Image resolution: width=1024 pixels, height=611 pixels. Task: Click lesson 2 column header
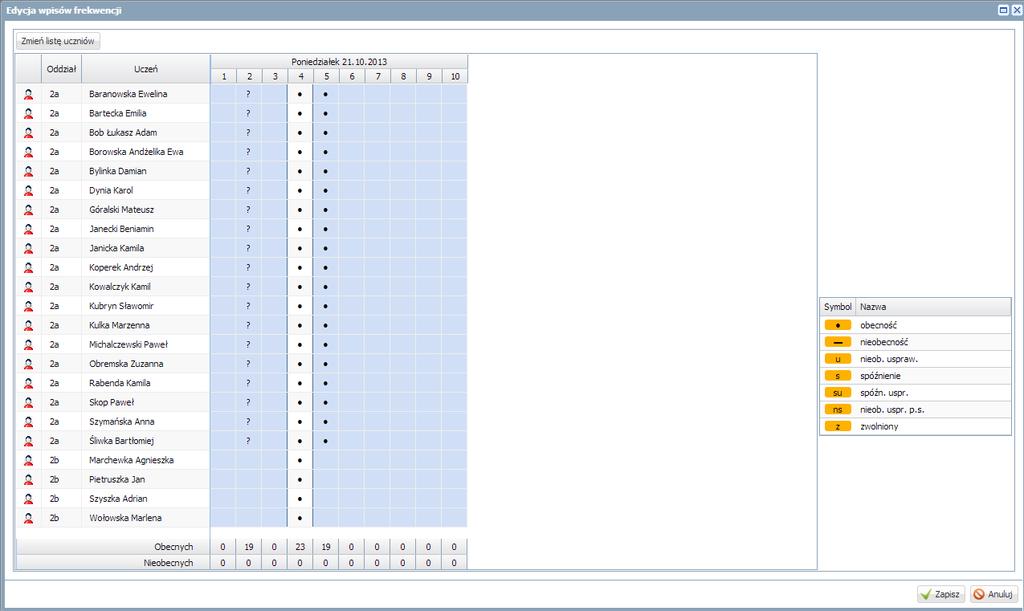249,76
